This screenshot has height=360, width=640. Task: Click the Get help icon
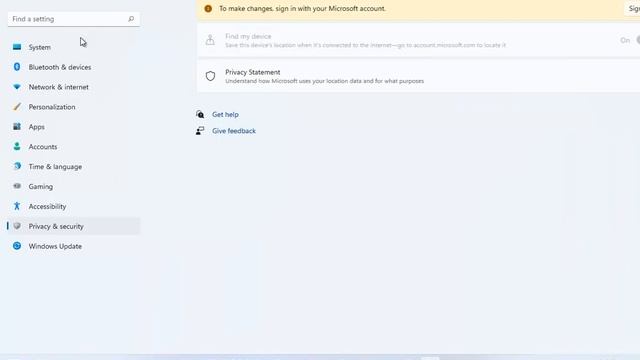tap(200, 114)
